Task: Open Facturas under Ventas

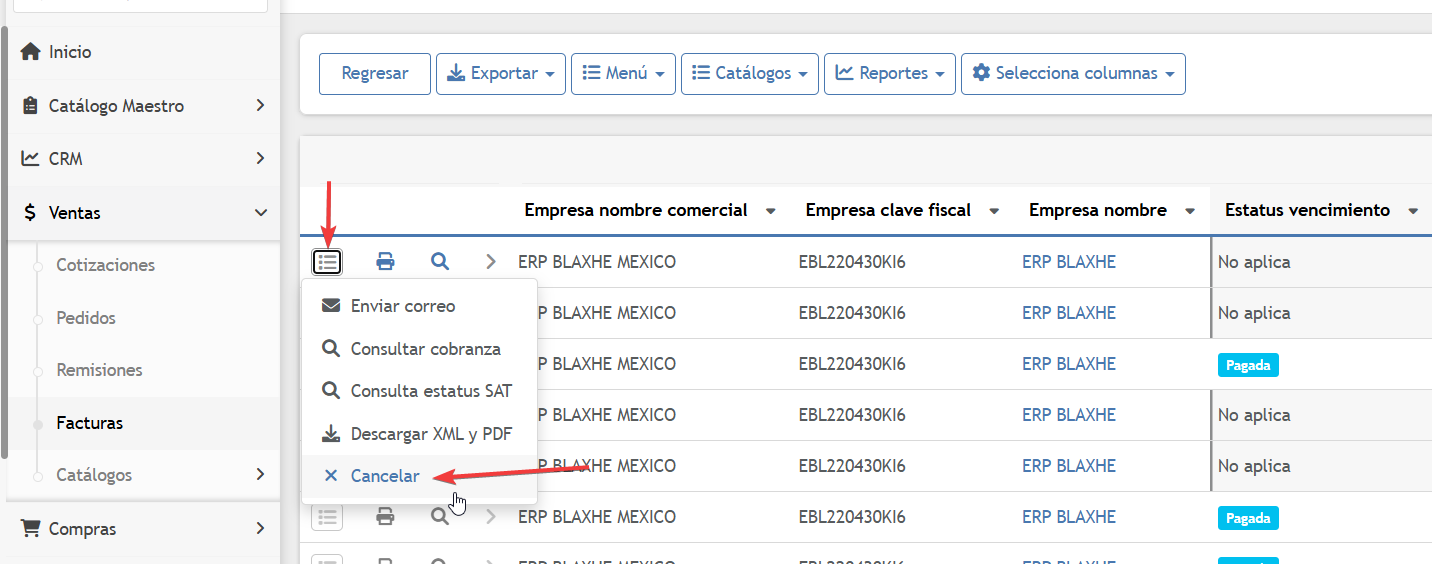Action: click(x=90, y=423)
